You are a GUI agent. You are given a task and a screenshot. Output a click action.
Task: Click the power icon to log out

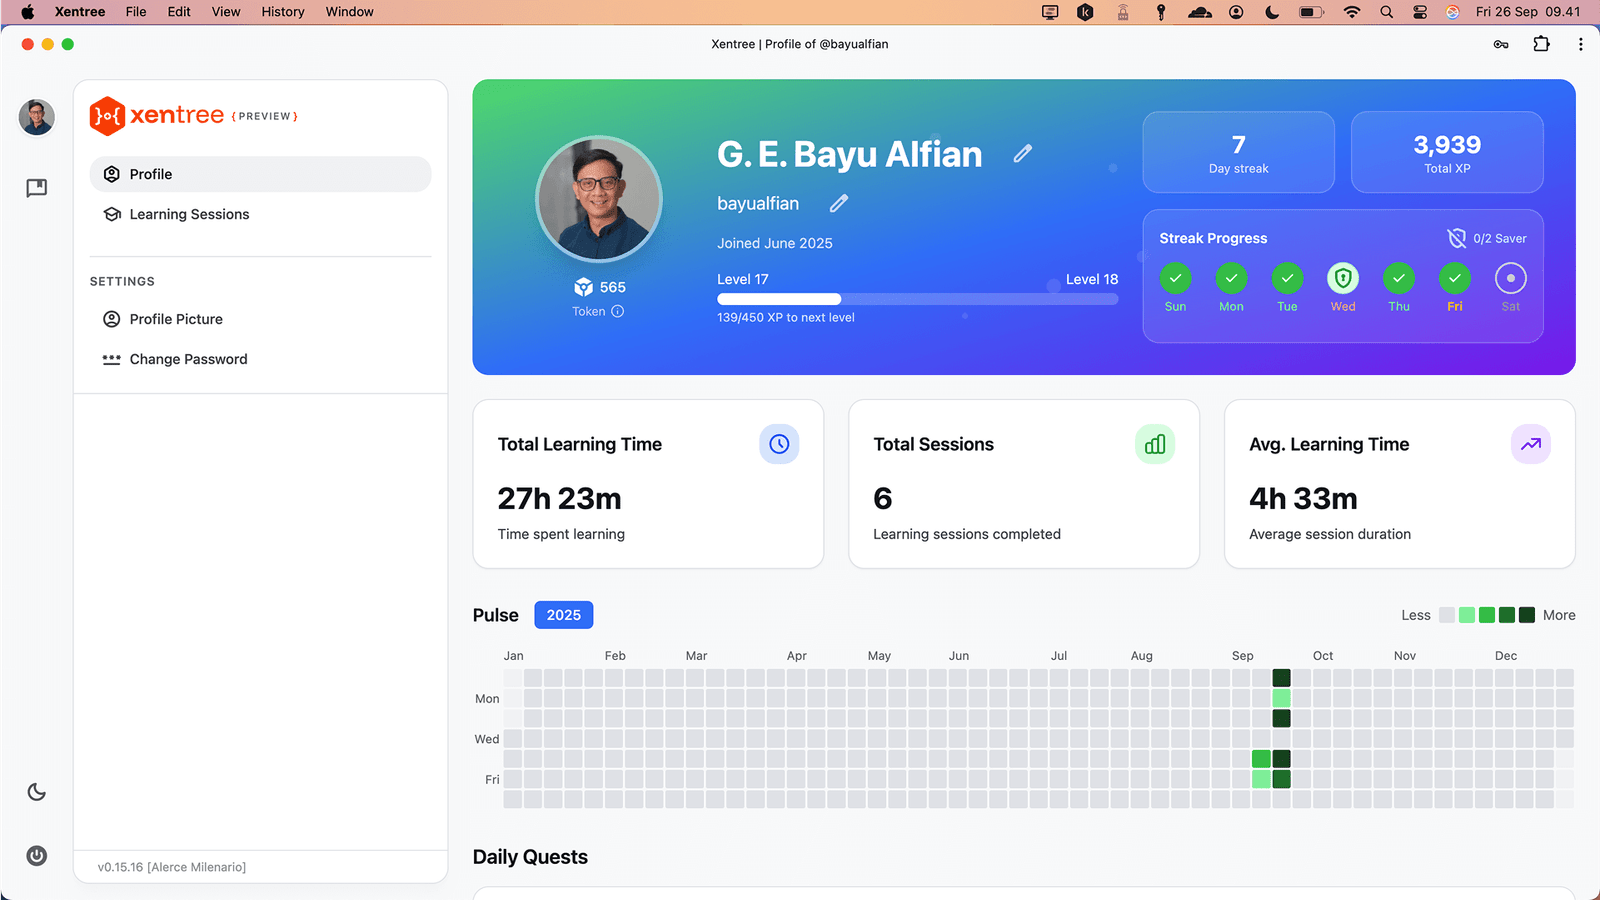(x=37, y=856)
